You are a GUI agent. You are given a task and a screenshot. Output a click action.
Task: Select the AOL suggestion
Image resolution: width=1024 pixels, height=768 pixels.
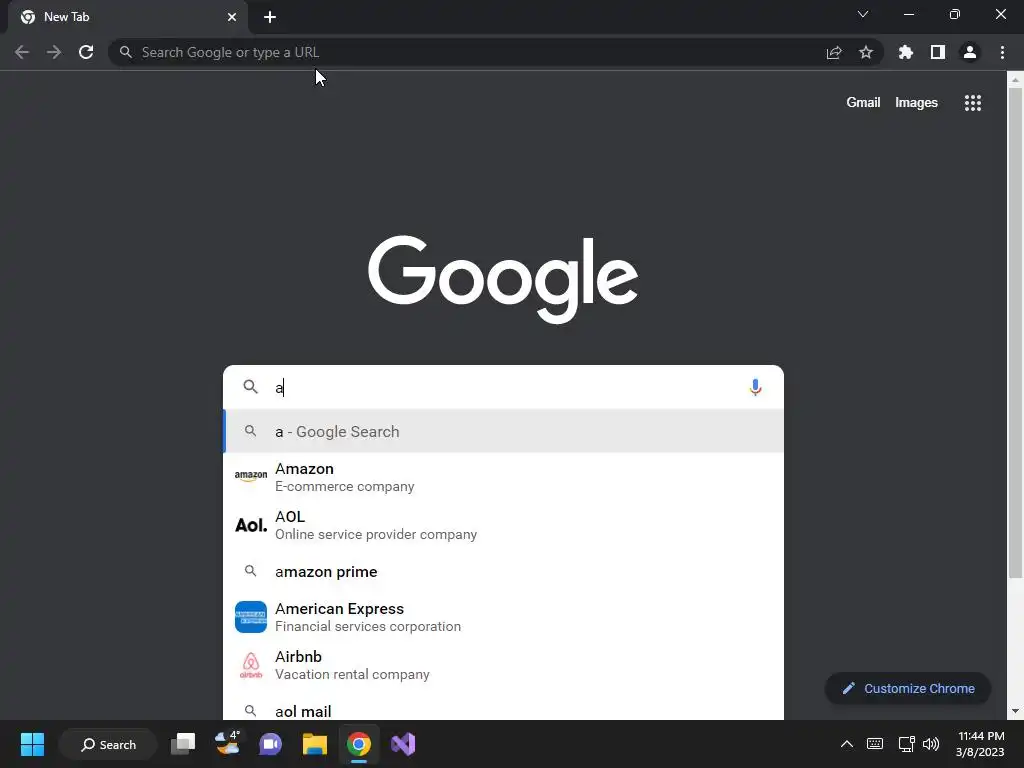point(504,525)
